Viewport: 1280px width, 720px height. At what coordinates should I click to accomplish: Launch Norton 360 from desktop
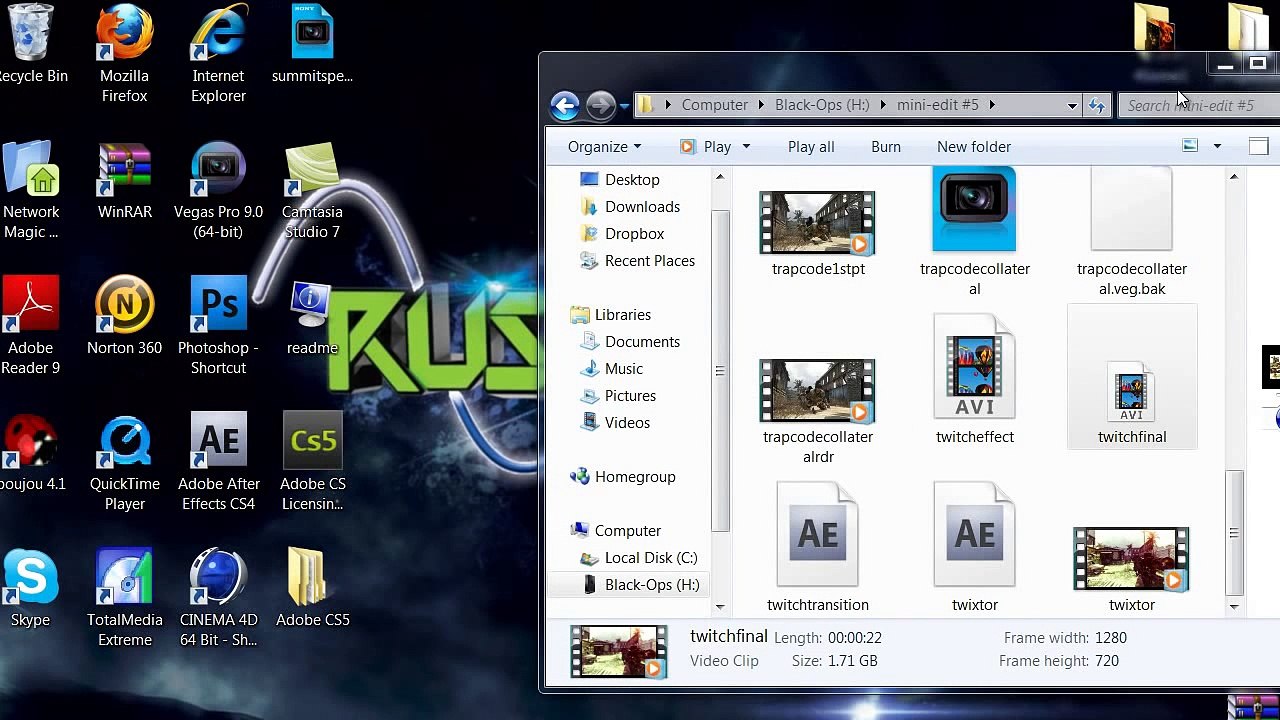(124, 316)
